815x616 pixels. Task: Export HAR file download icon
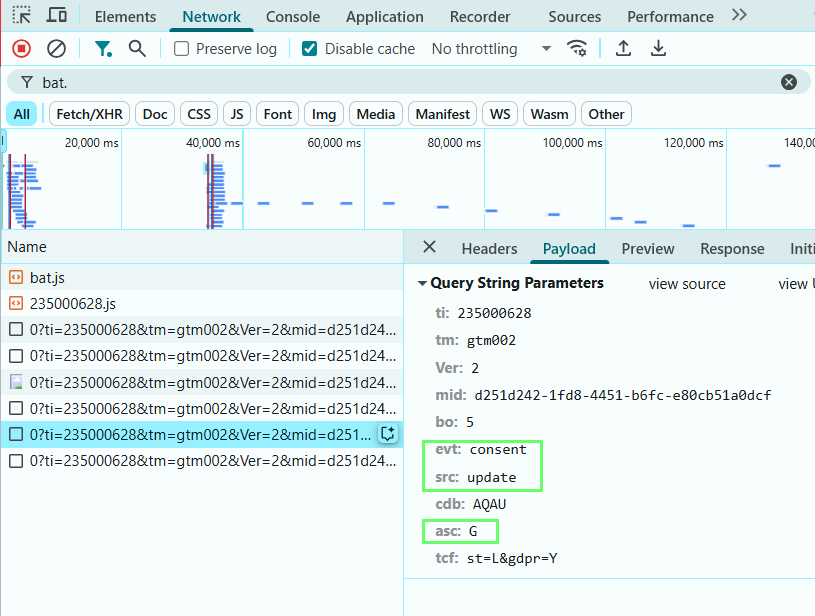[658, 48]
